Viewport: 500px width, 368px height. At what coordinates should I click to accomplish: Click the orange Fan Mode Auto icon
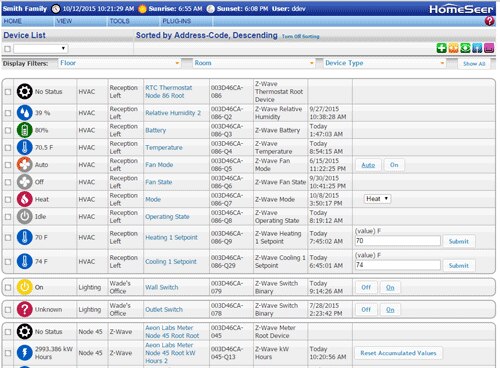(x=25, y=165)
